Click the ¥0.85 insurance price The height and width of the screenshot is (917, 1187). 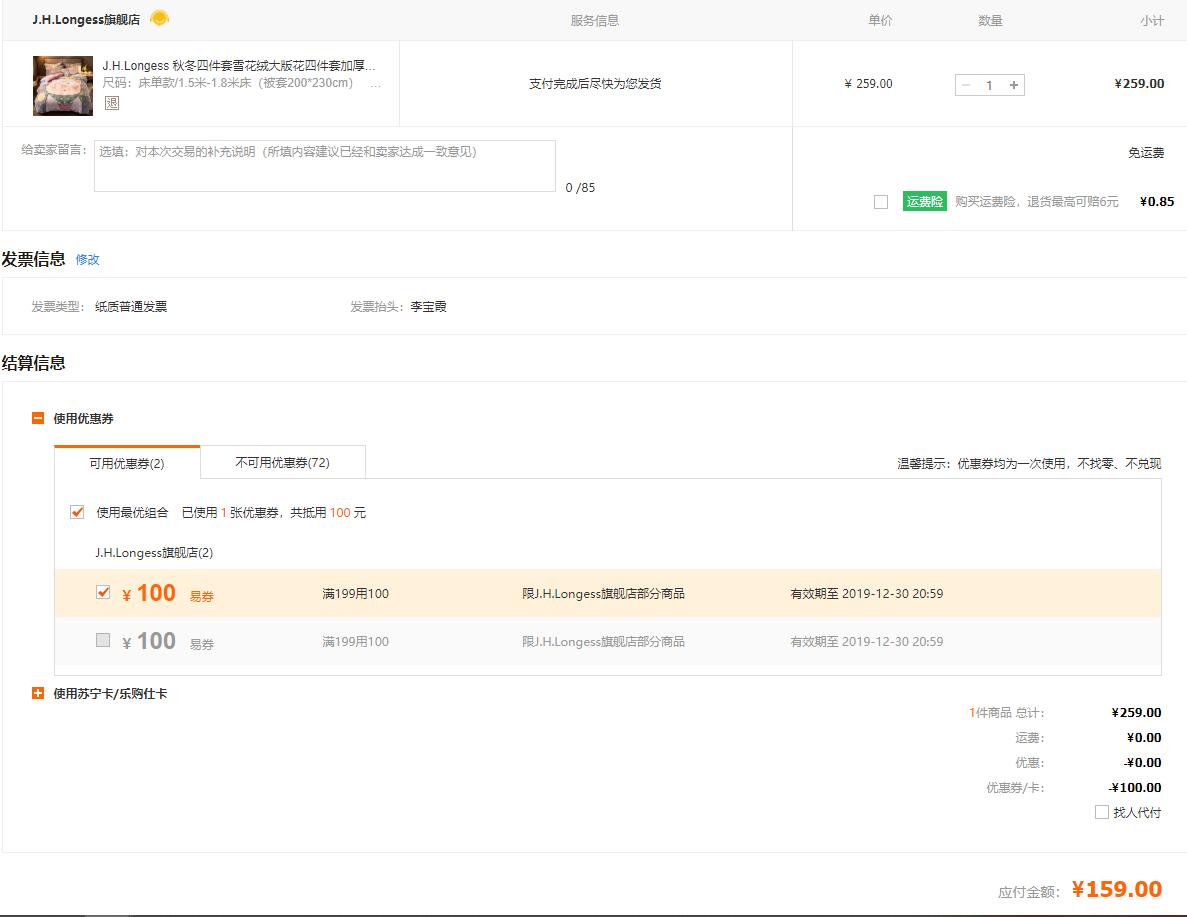[x=1157, y=201]
